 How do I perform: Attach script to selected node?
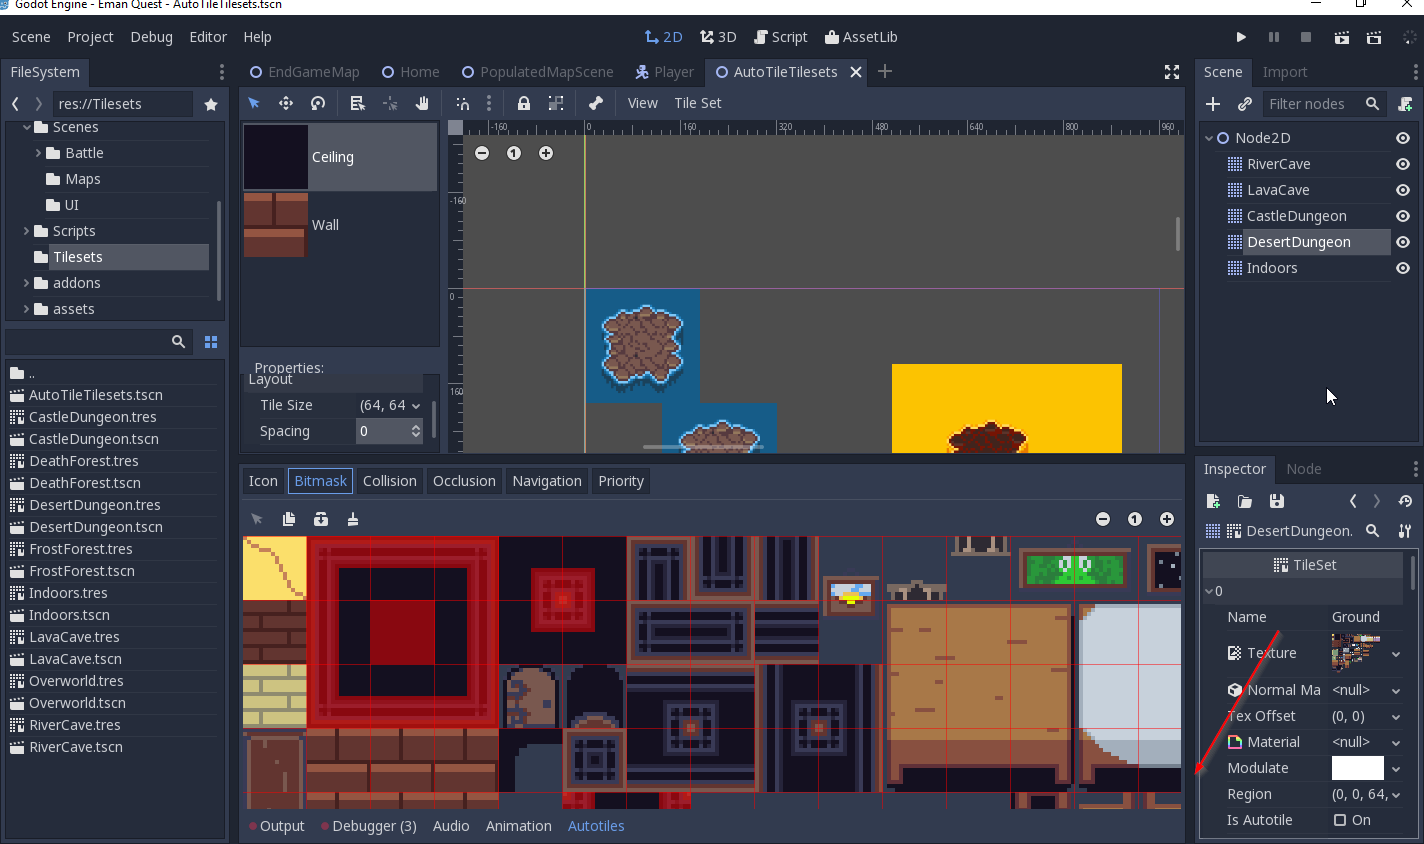tap(1405, 104)
